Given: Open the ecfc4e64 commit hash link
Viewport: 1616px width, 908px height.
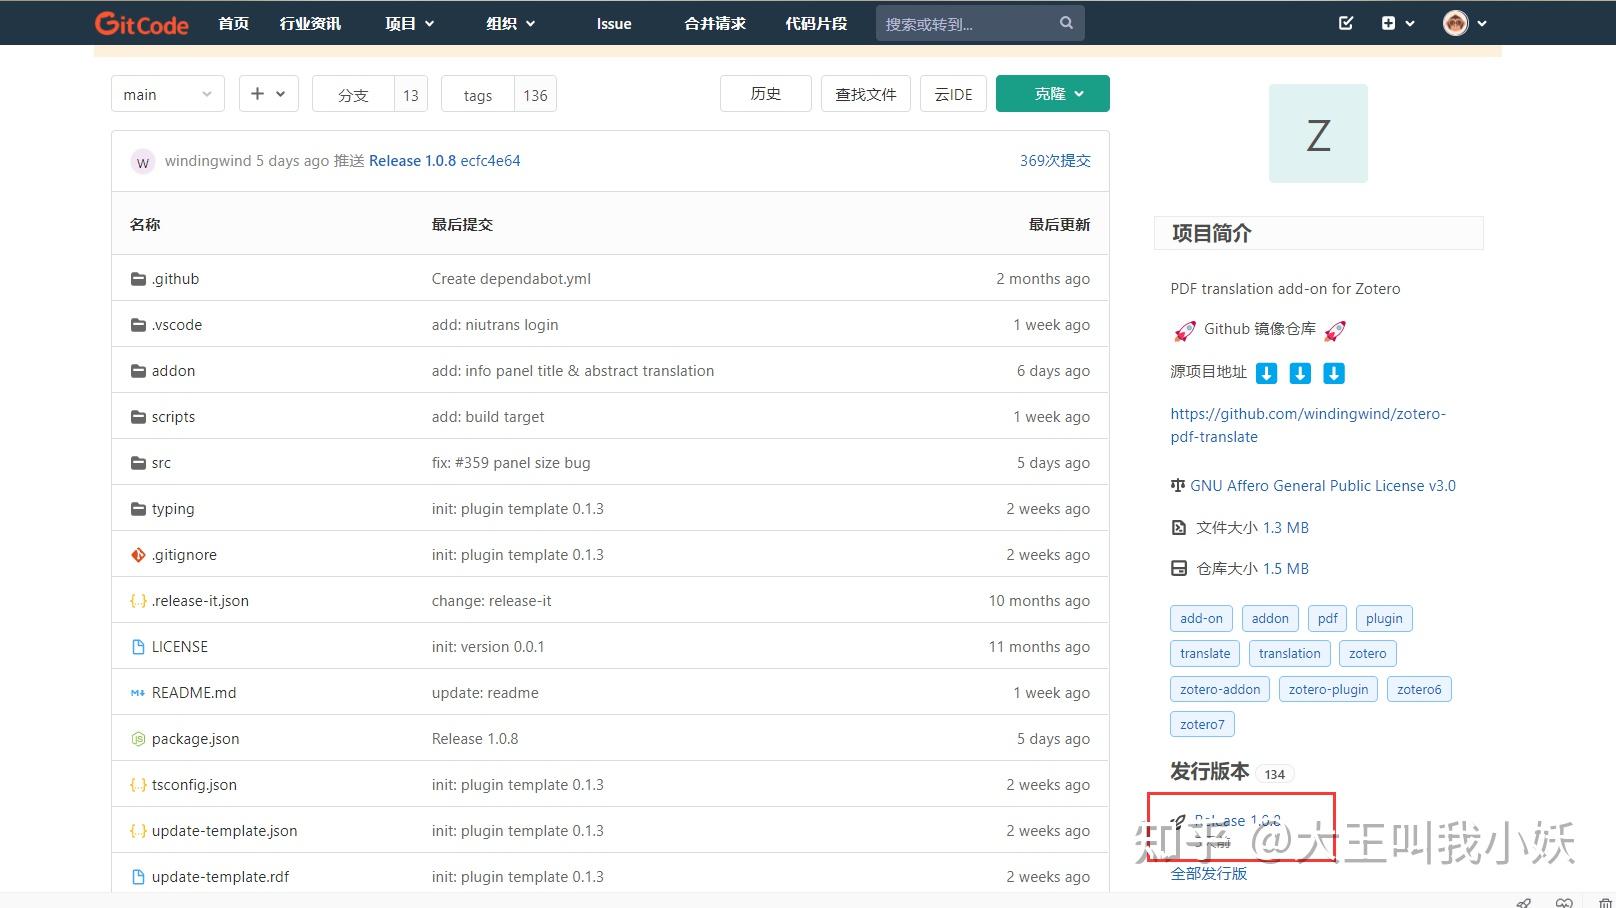Looking at the screenshot, I should coord(490,161).
